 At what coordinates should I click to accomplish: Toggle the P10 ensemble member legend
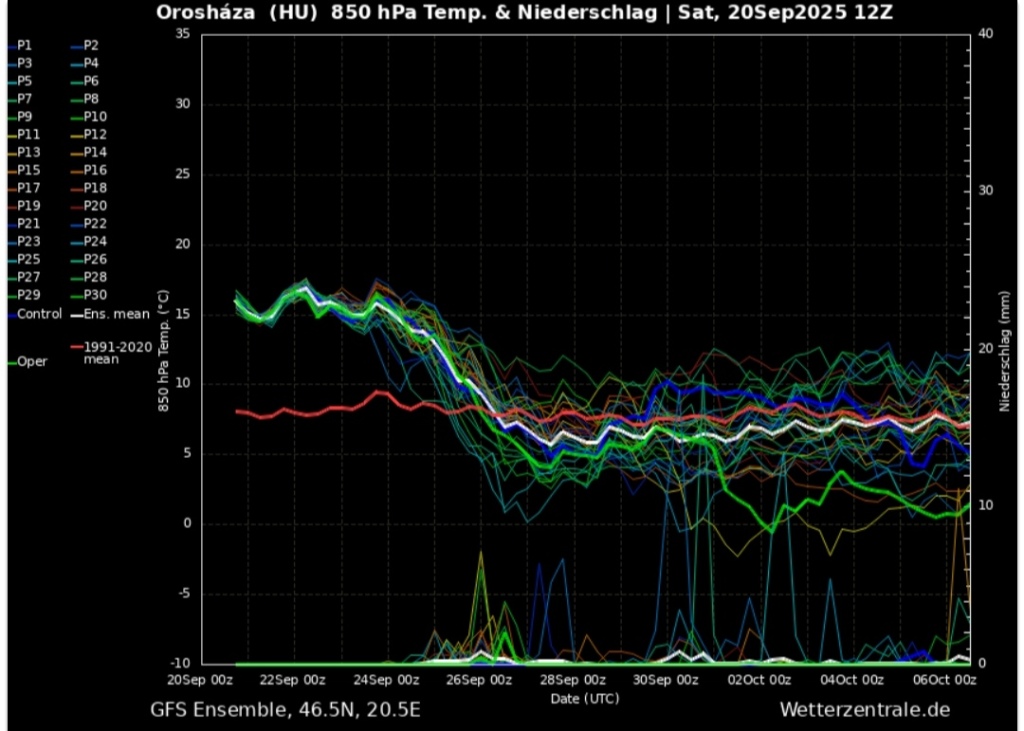[94, 117]
